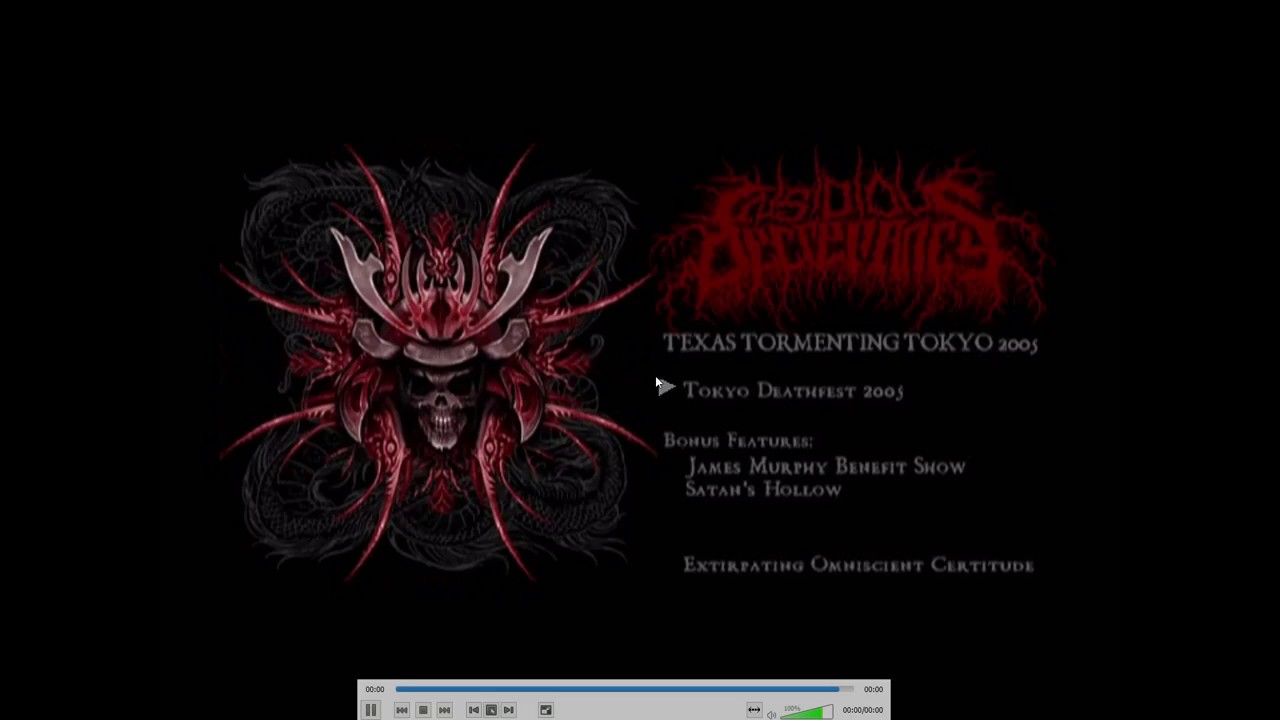
Task: Select Satan's Hollow bonus feature
Action: click(x=763, y=489)
